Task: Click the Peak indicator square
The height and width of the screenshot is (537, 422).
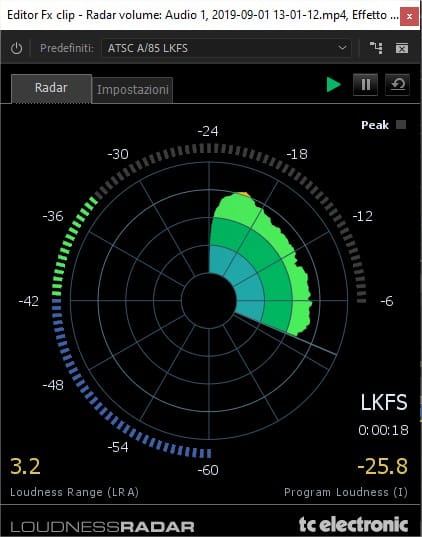Action: 401,124
